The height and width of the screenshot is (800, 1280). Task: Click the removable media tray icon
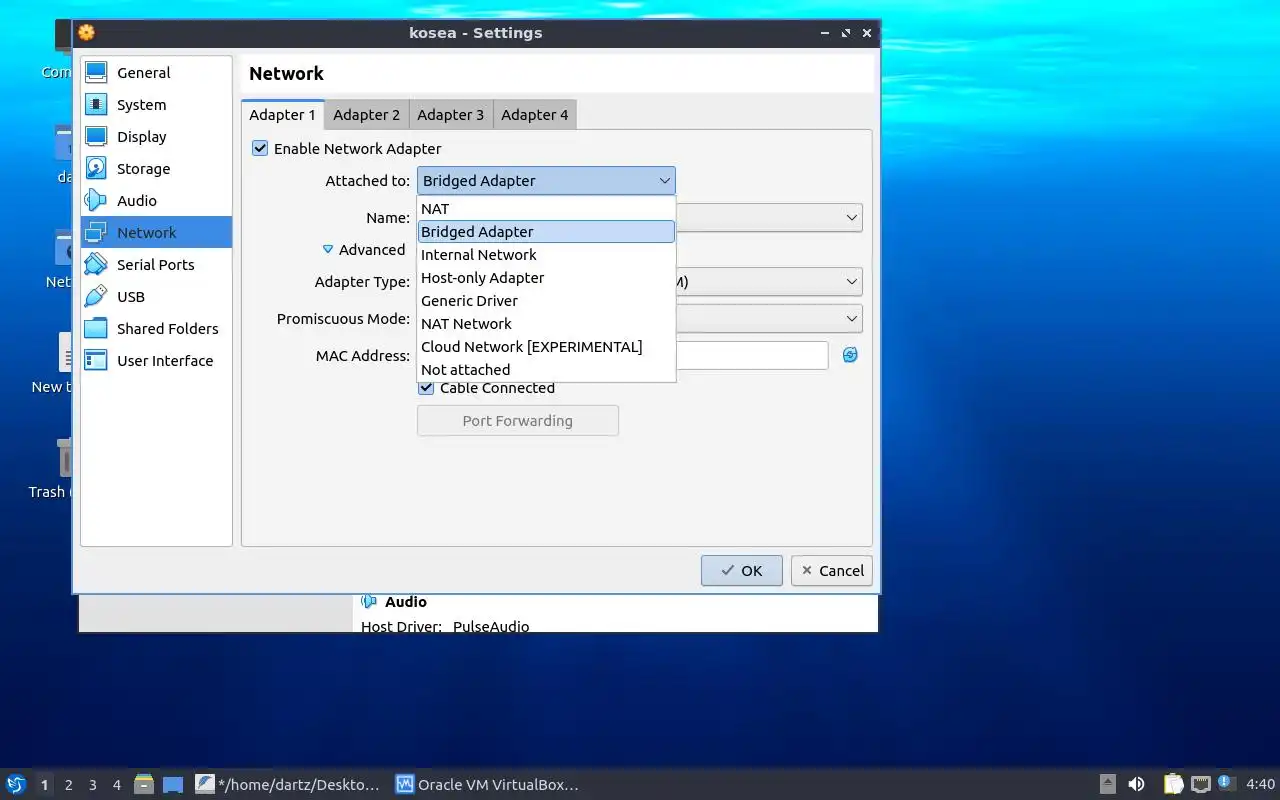1108,784
